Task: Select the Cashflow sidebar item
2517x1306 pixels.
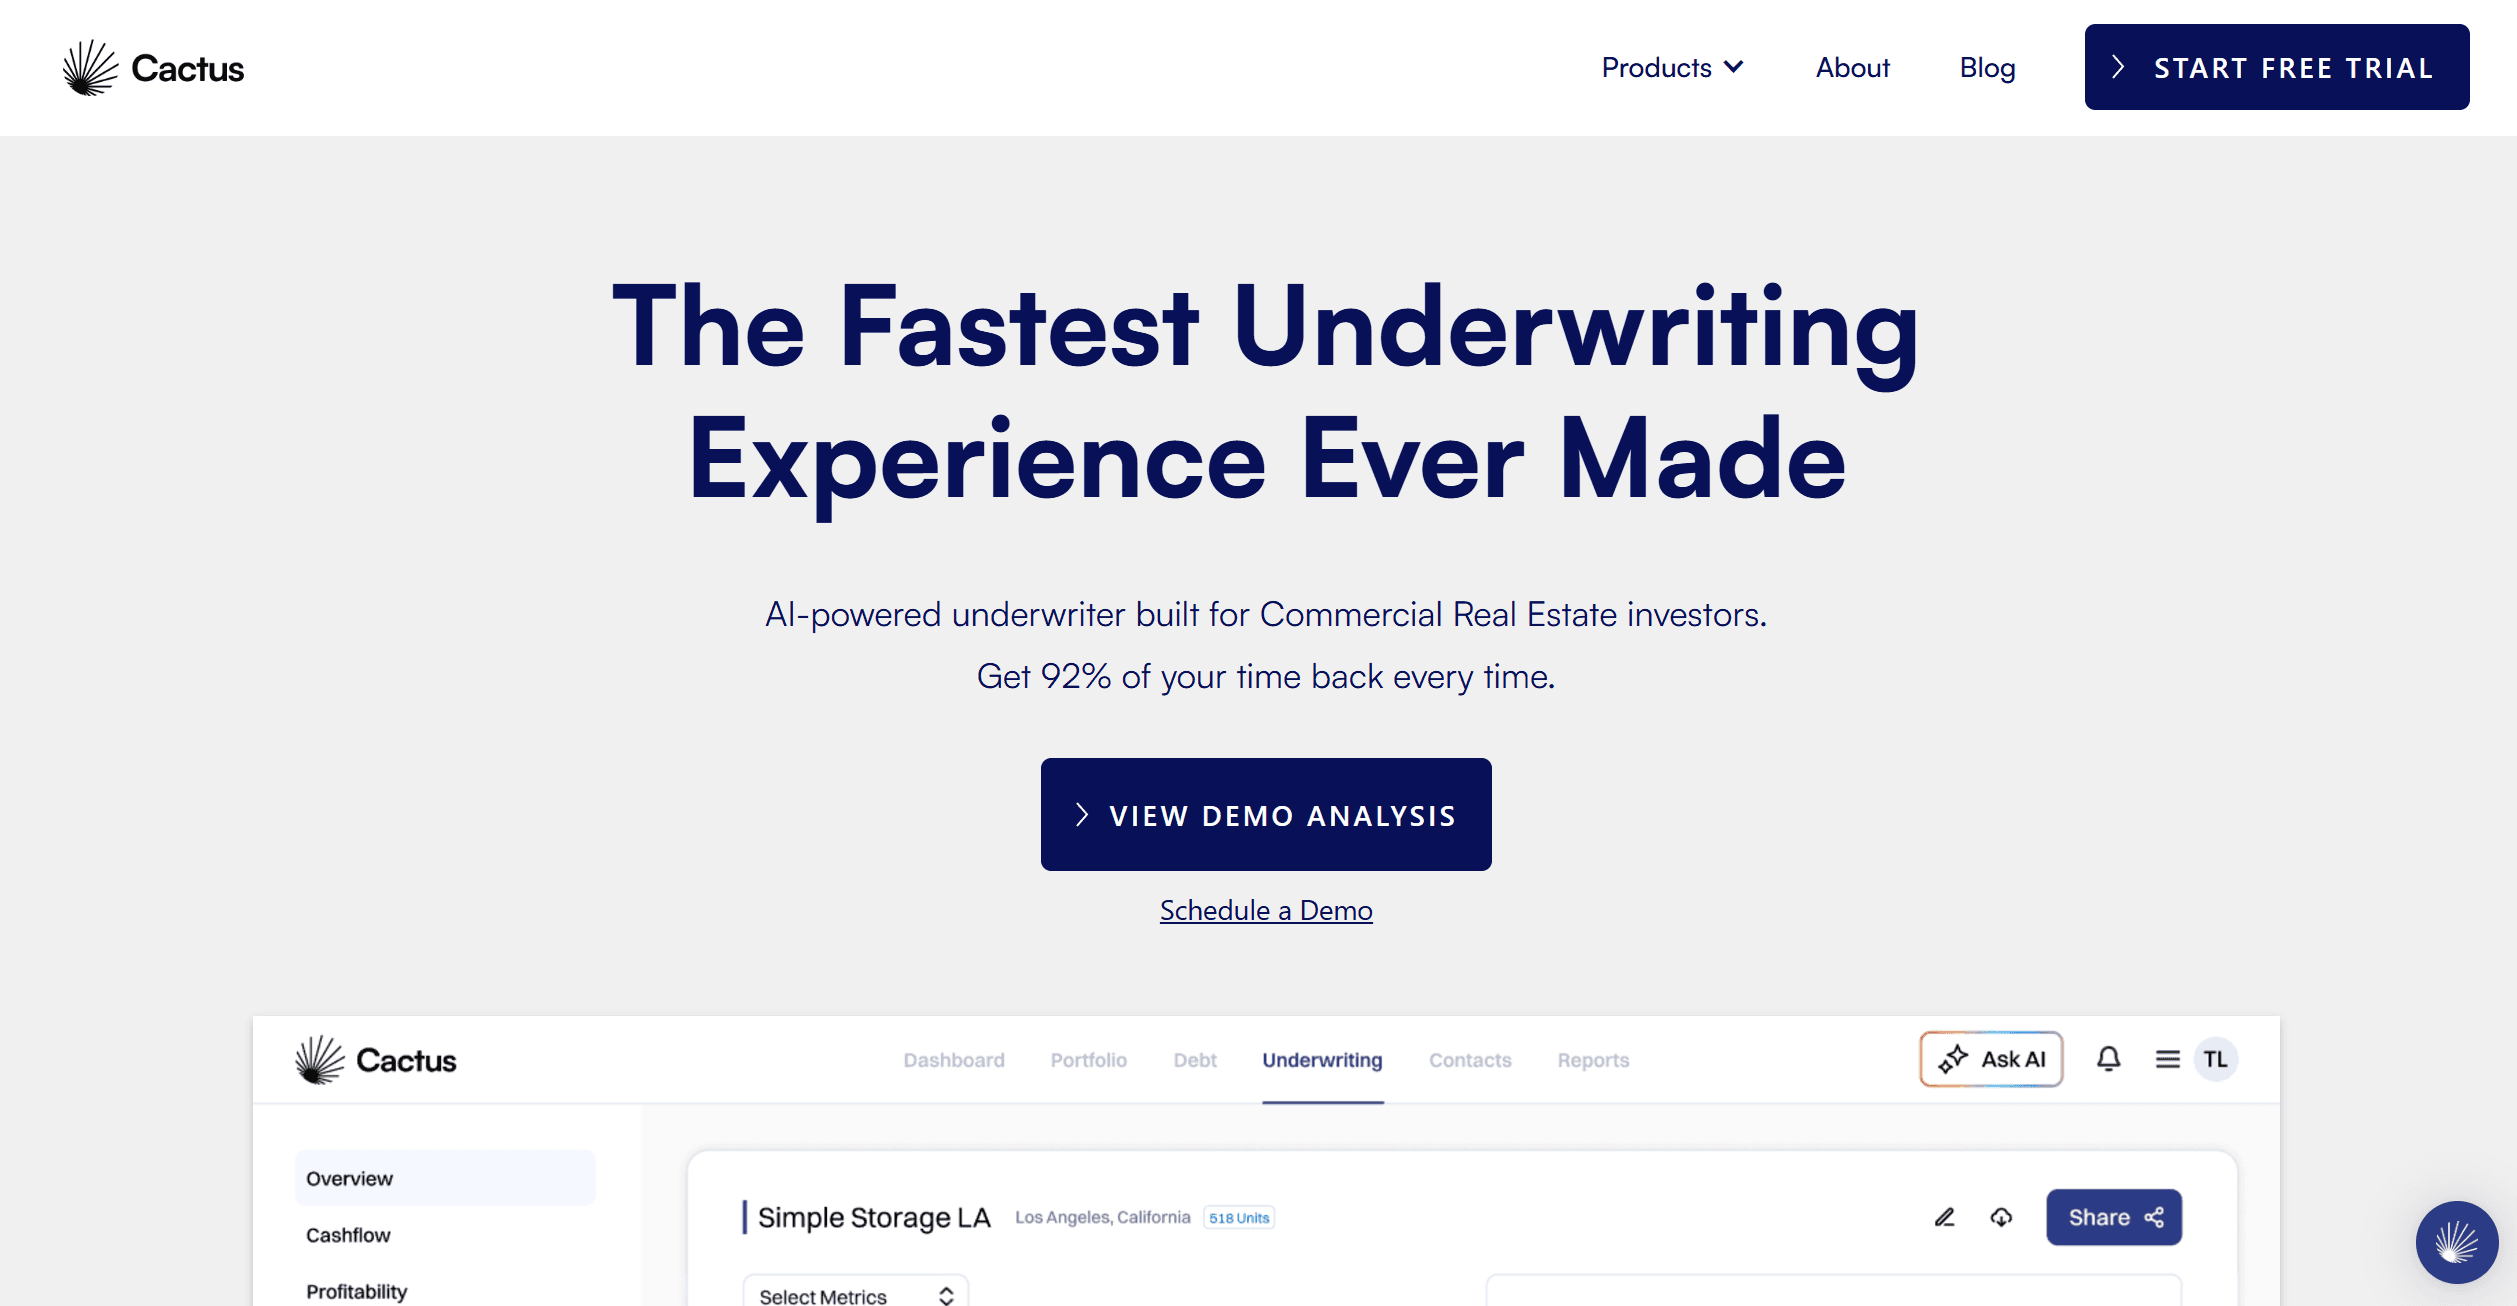Action: (348, 1234)
